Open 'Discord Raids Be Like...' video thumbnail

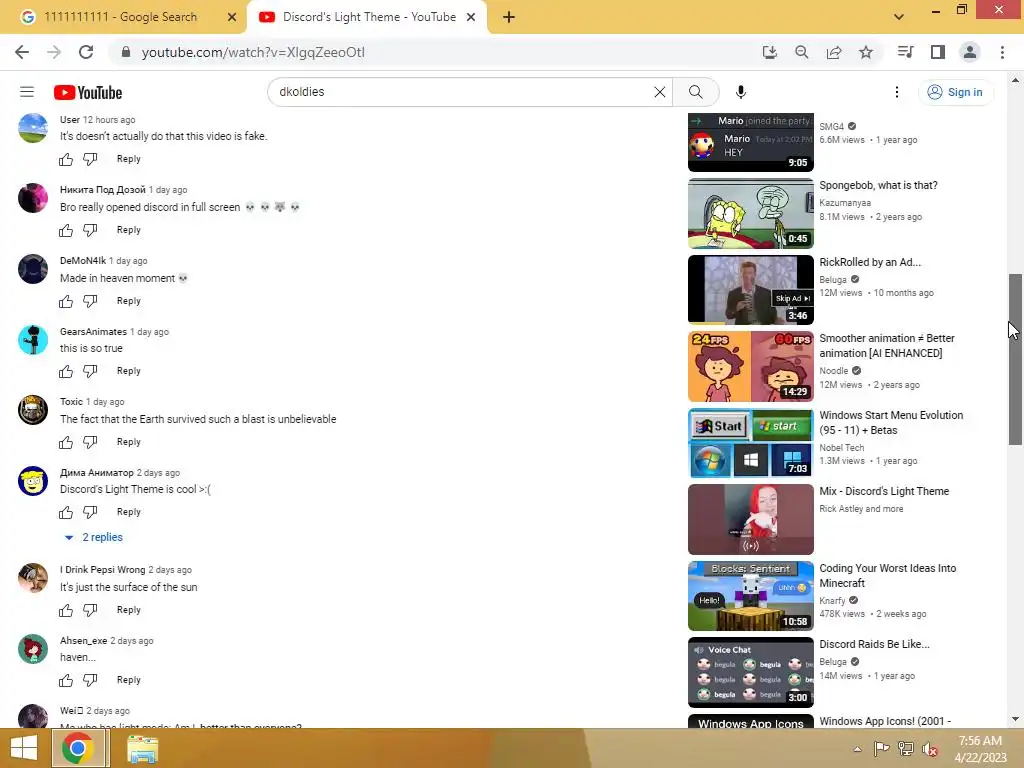coord(751,673)
